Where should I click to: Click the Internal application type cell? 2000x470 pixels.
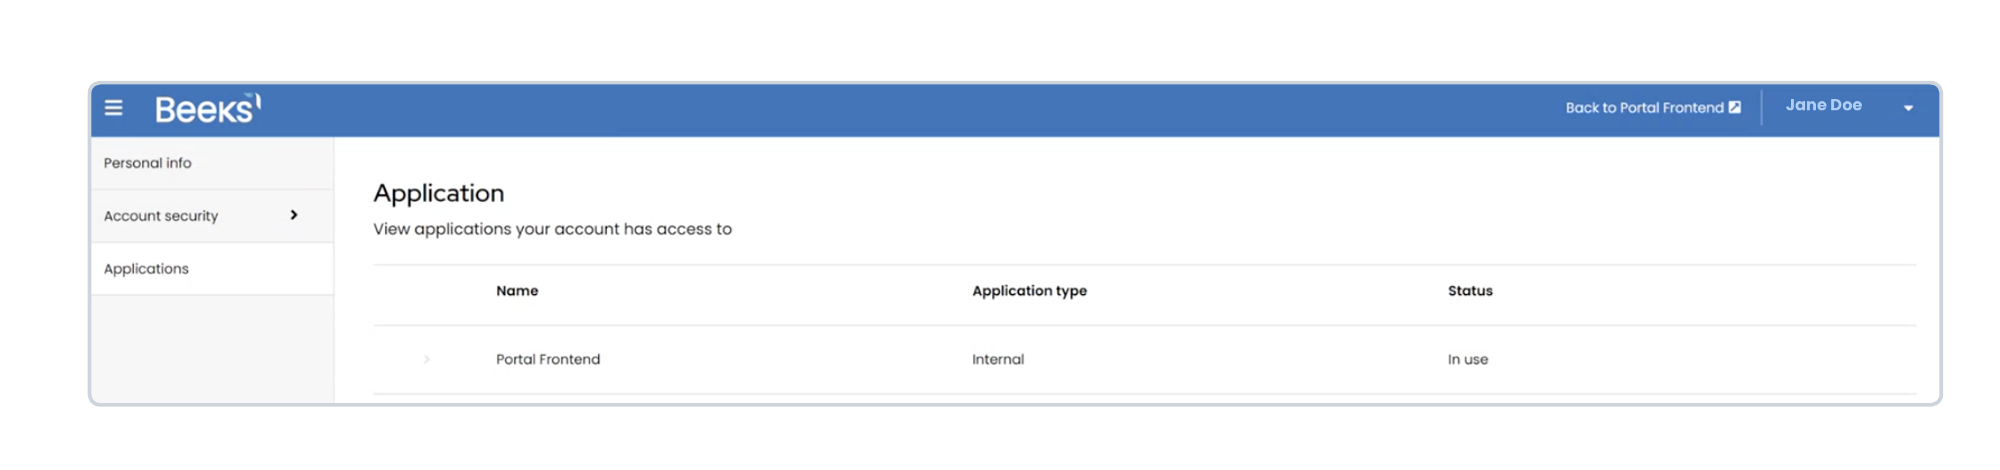pos(998,359)
